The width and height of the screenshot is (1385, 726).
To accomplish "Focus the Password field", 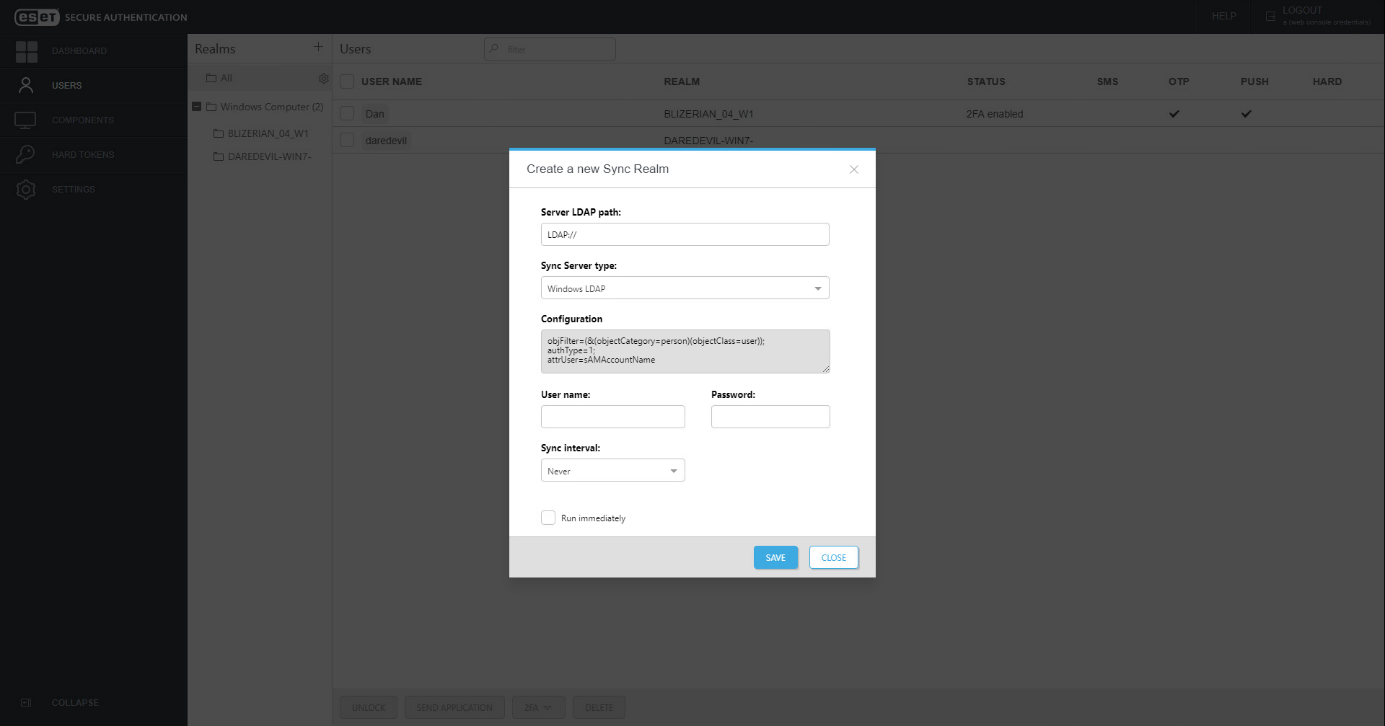I will pos(770,416).
